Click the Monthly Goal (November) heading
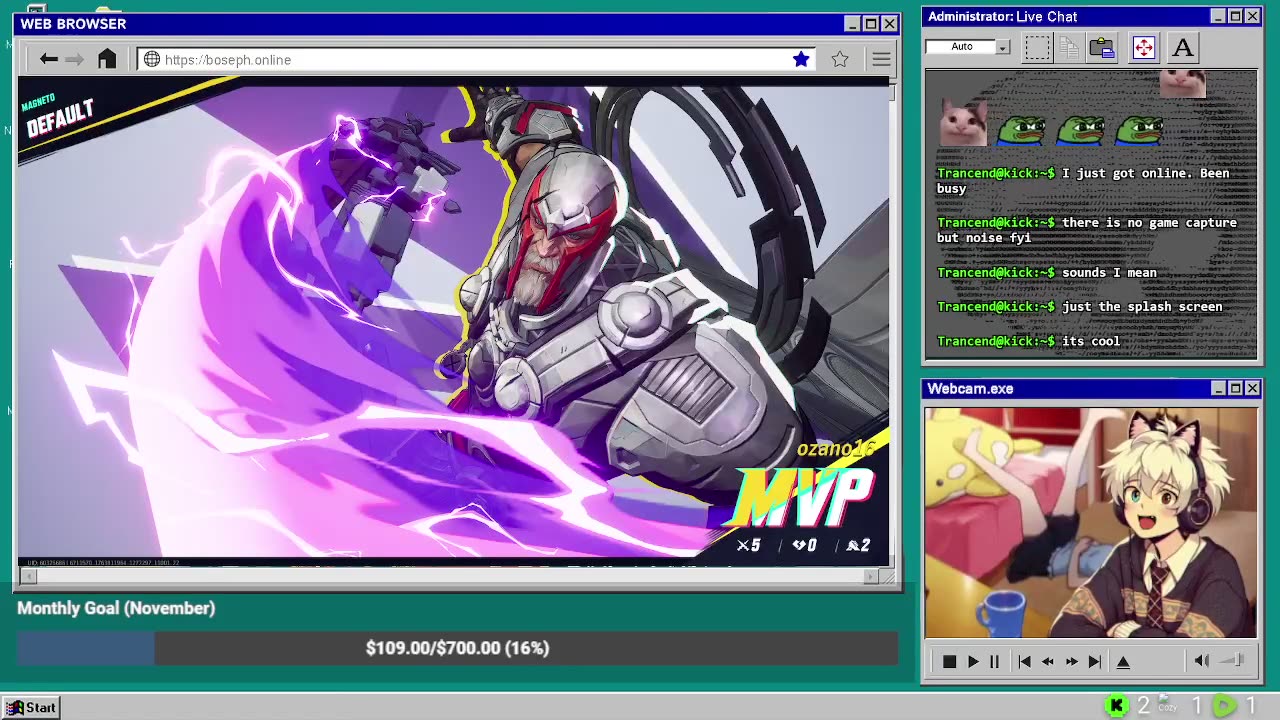This screenshot has width=1280, height=720. [116, 608]
